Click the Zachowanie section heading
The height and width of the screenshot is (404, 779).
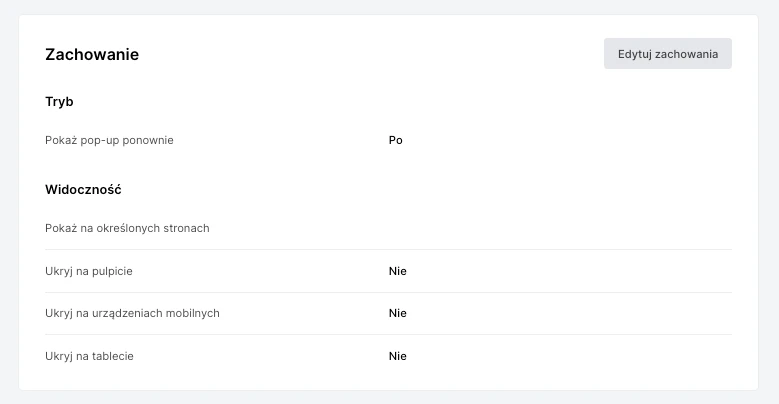click(x=92, y=55)
